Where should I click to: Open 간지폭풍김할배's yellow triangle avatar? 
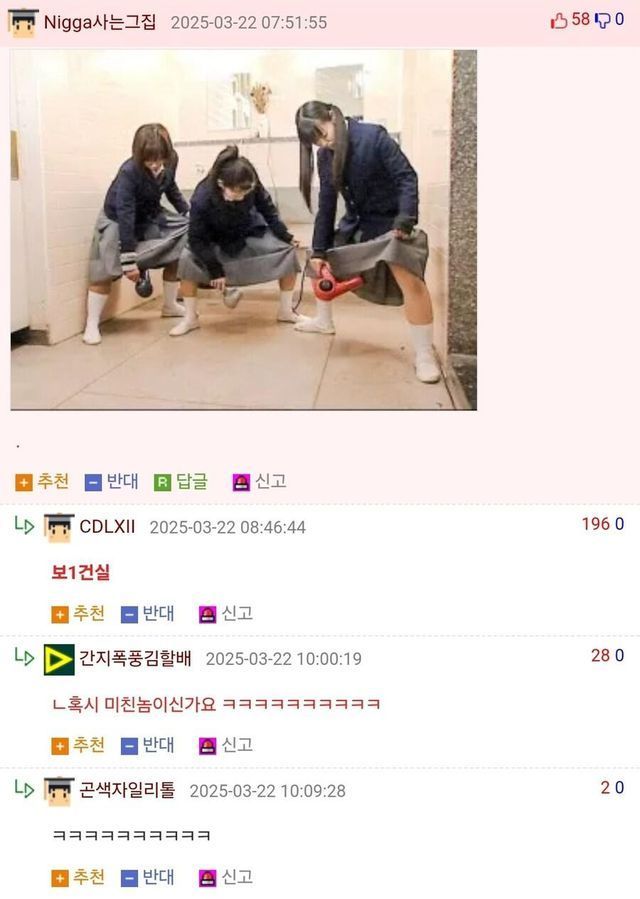pyautogui.click(x=59, y=660)
